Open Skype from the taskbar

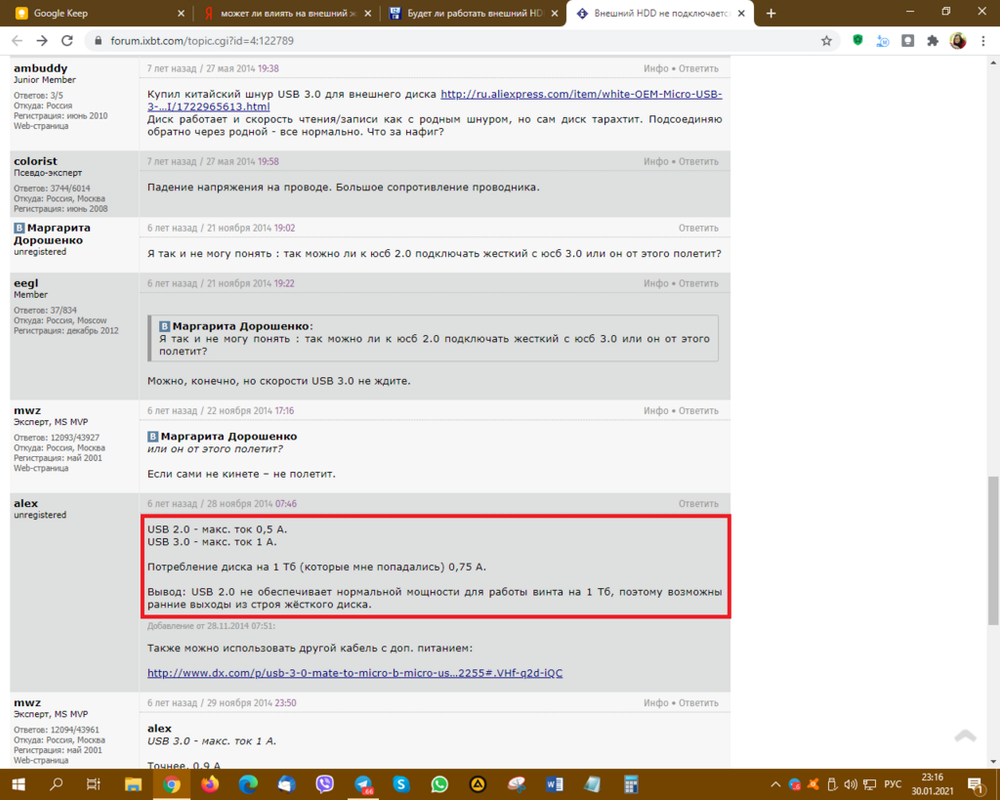(401, 784)
